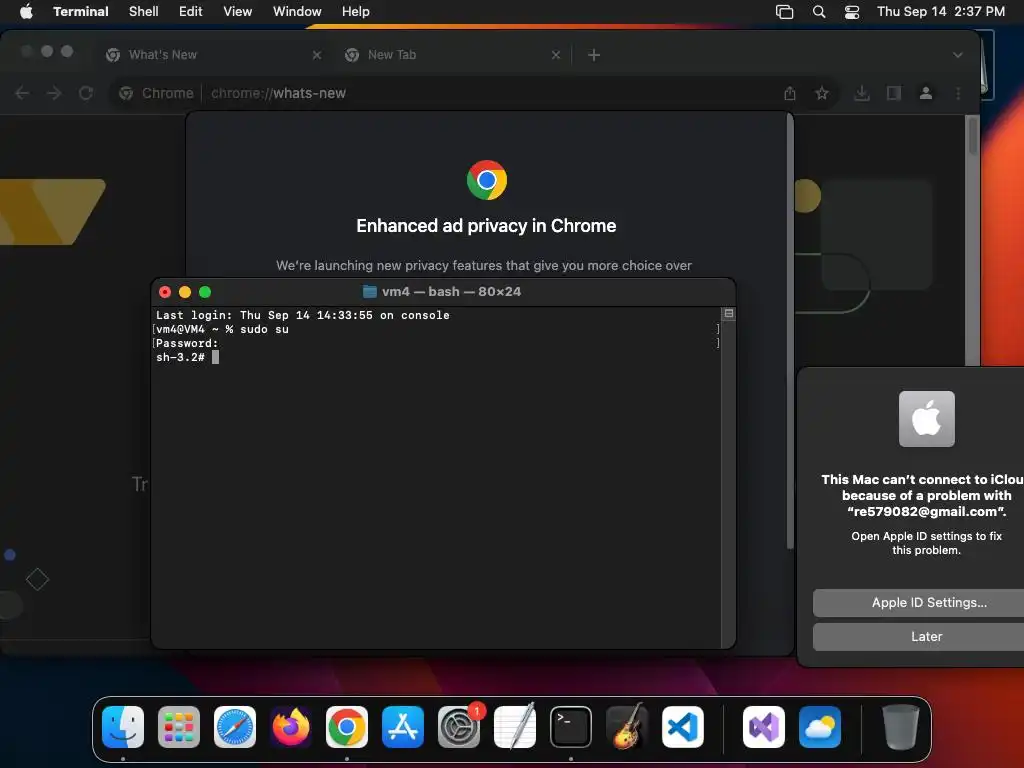Launch Safari from the Dock
Screen dimensions: 1024x768
[x=235, y=727]
